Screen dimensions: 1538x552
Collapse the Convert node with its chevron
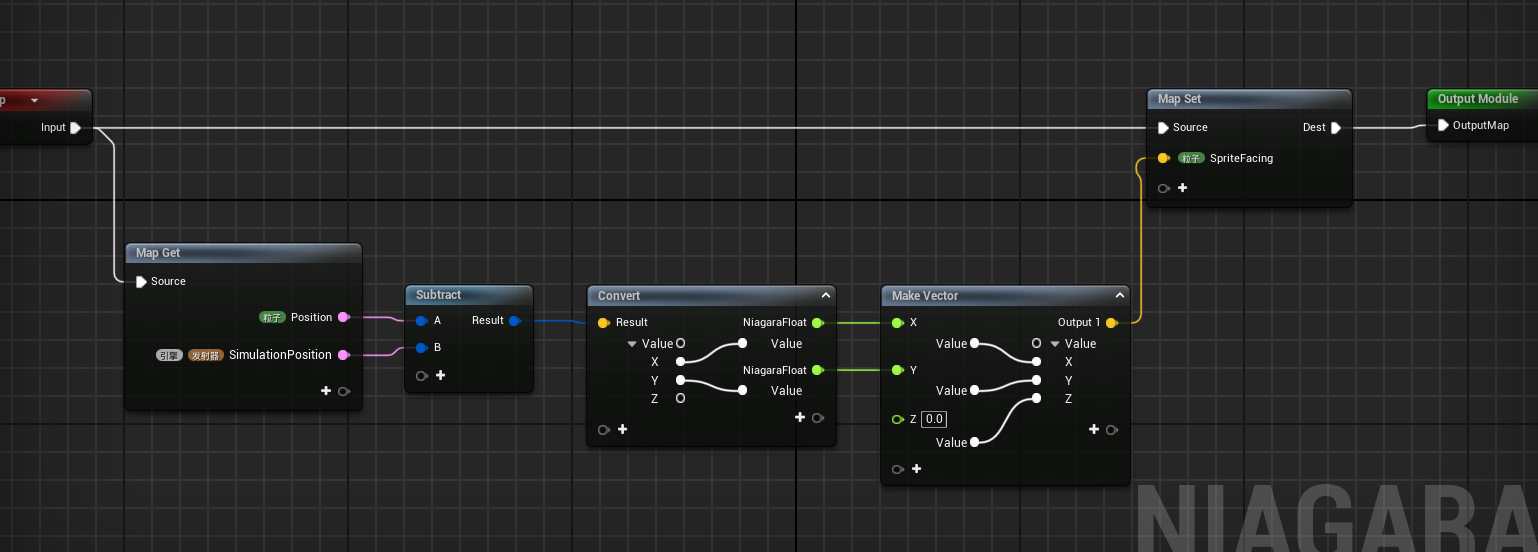[826, 296]
